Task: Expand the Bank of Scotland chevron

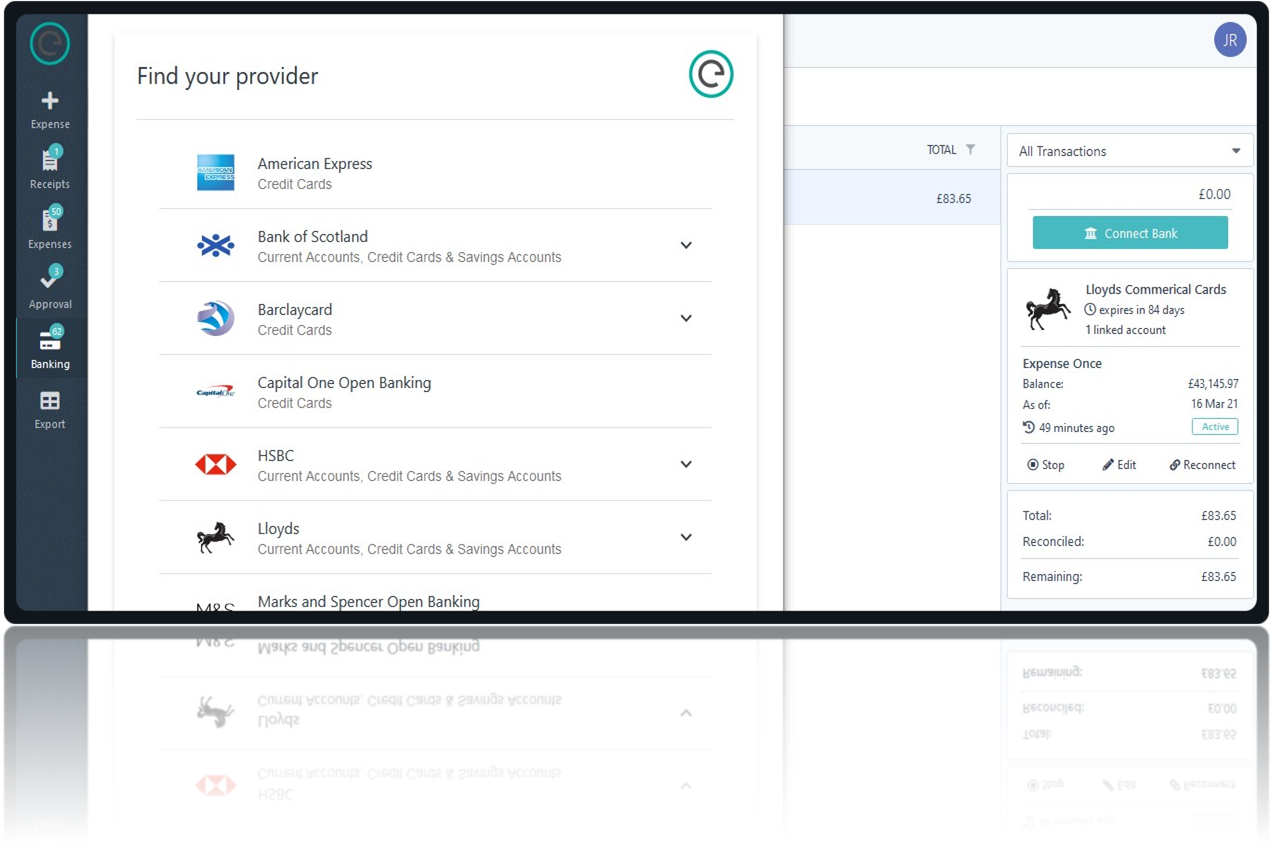Action: tap(686, 245)
